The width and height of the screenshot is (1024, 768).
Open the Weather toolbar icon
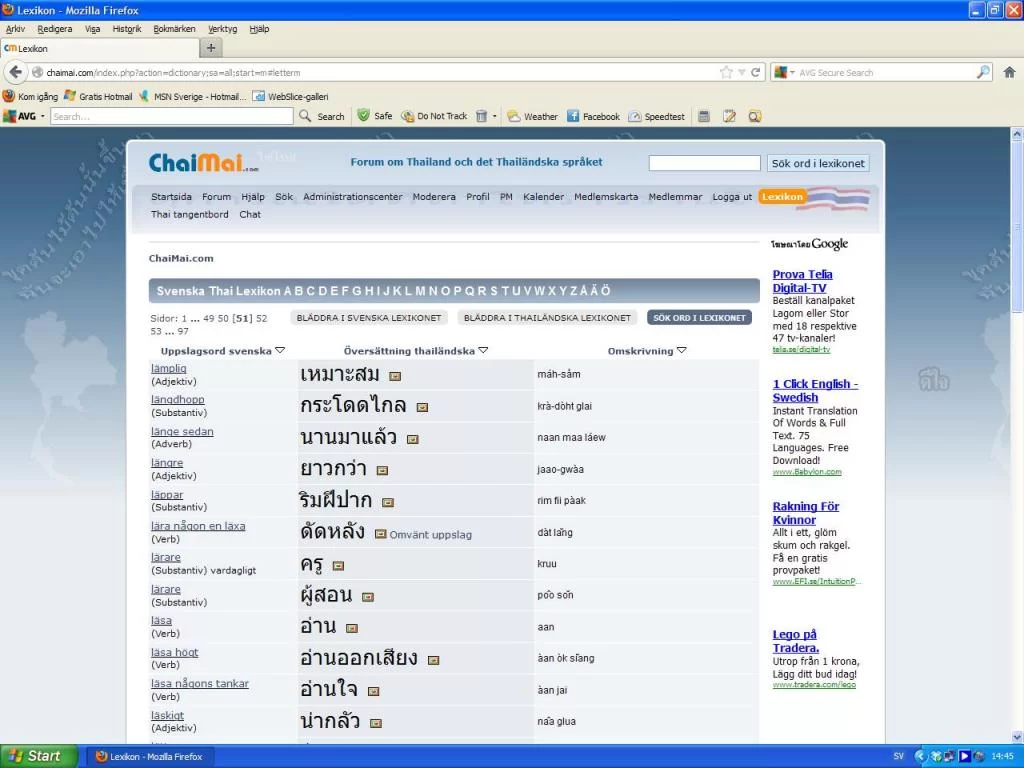513,116
